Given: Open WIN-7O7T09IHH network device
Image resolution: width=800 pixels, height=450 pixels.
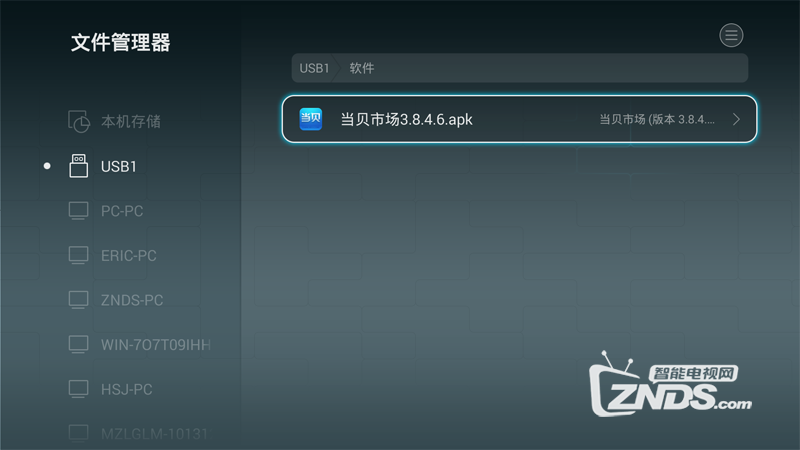Looking at the screenshot, I should [156, 345].
